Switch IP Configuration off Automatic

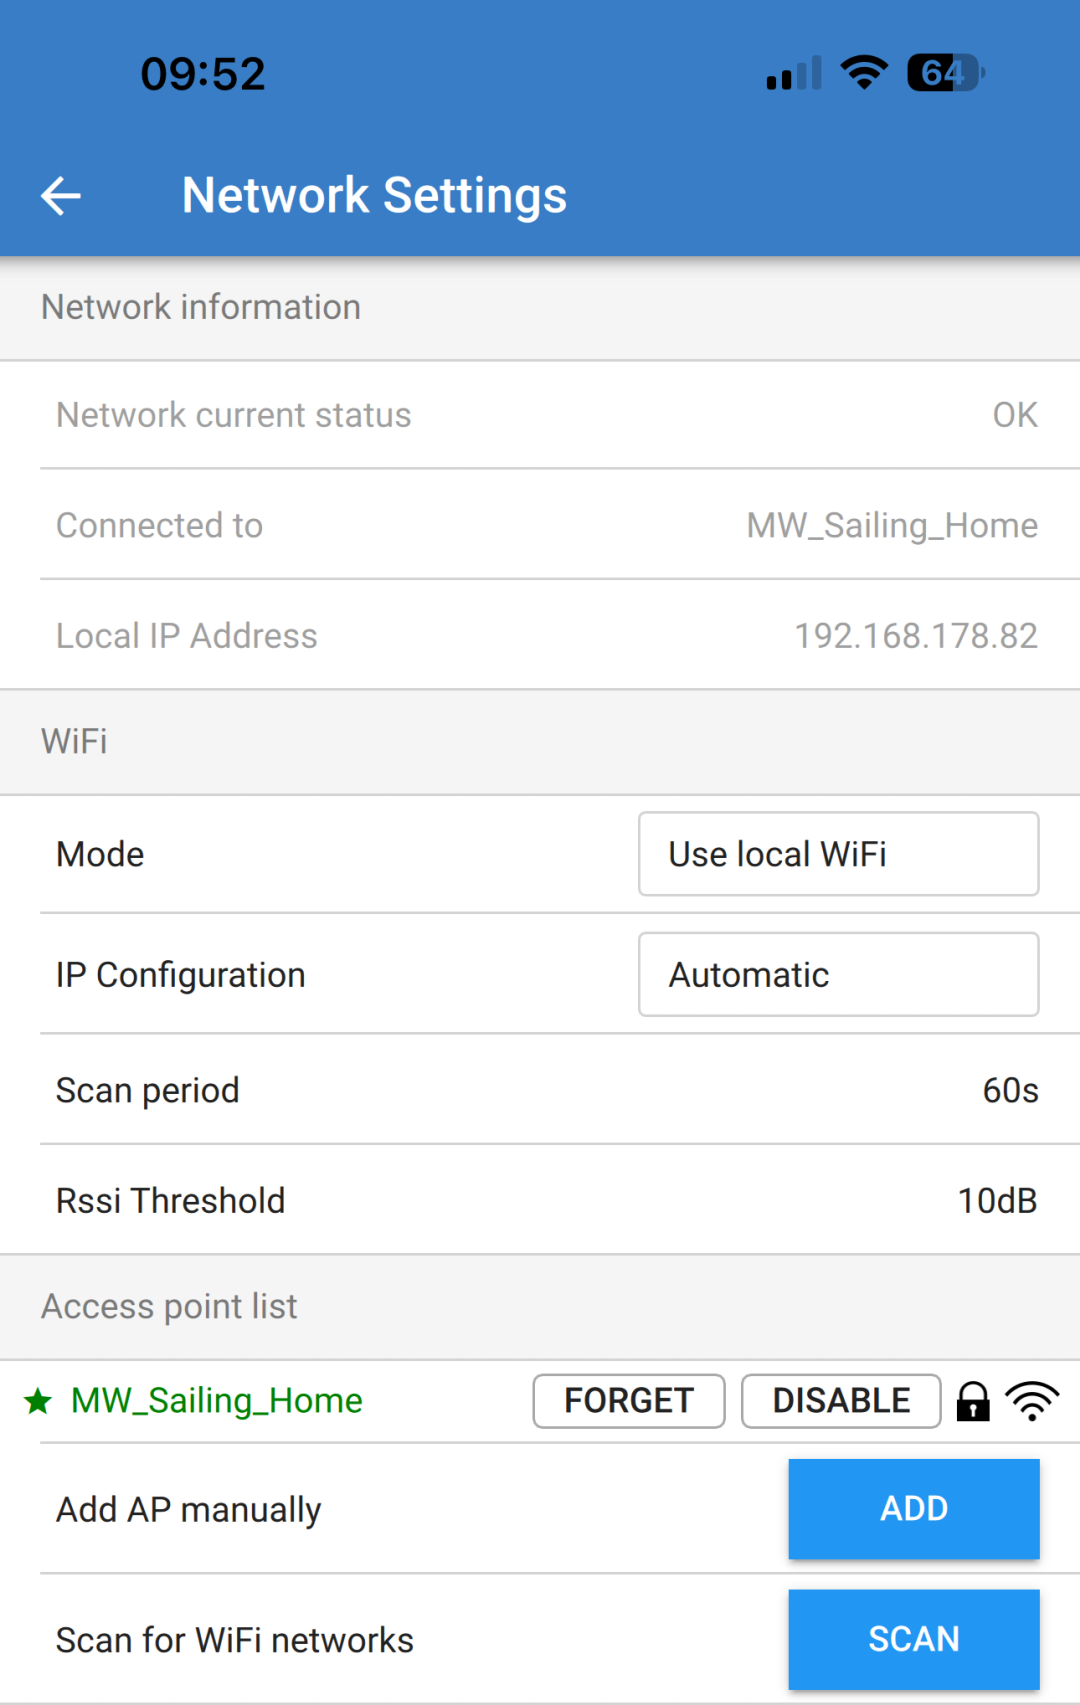pyautogui.click(x=838, y=974)
